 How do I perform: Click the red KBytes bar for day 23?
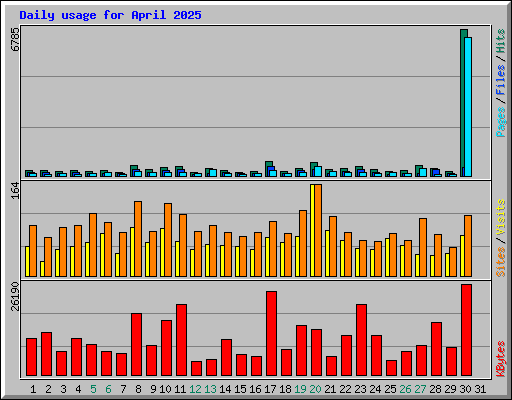(361, 340)
